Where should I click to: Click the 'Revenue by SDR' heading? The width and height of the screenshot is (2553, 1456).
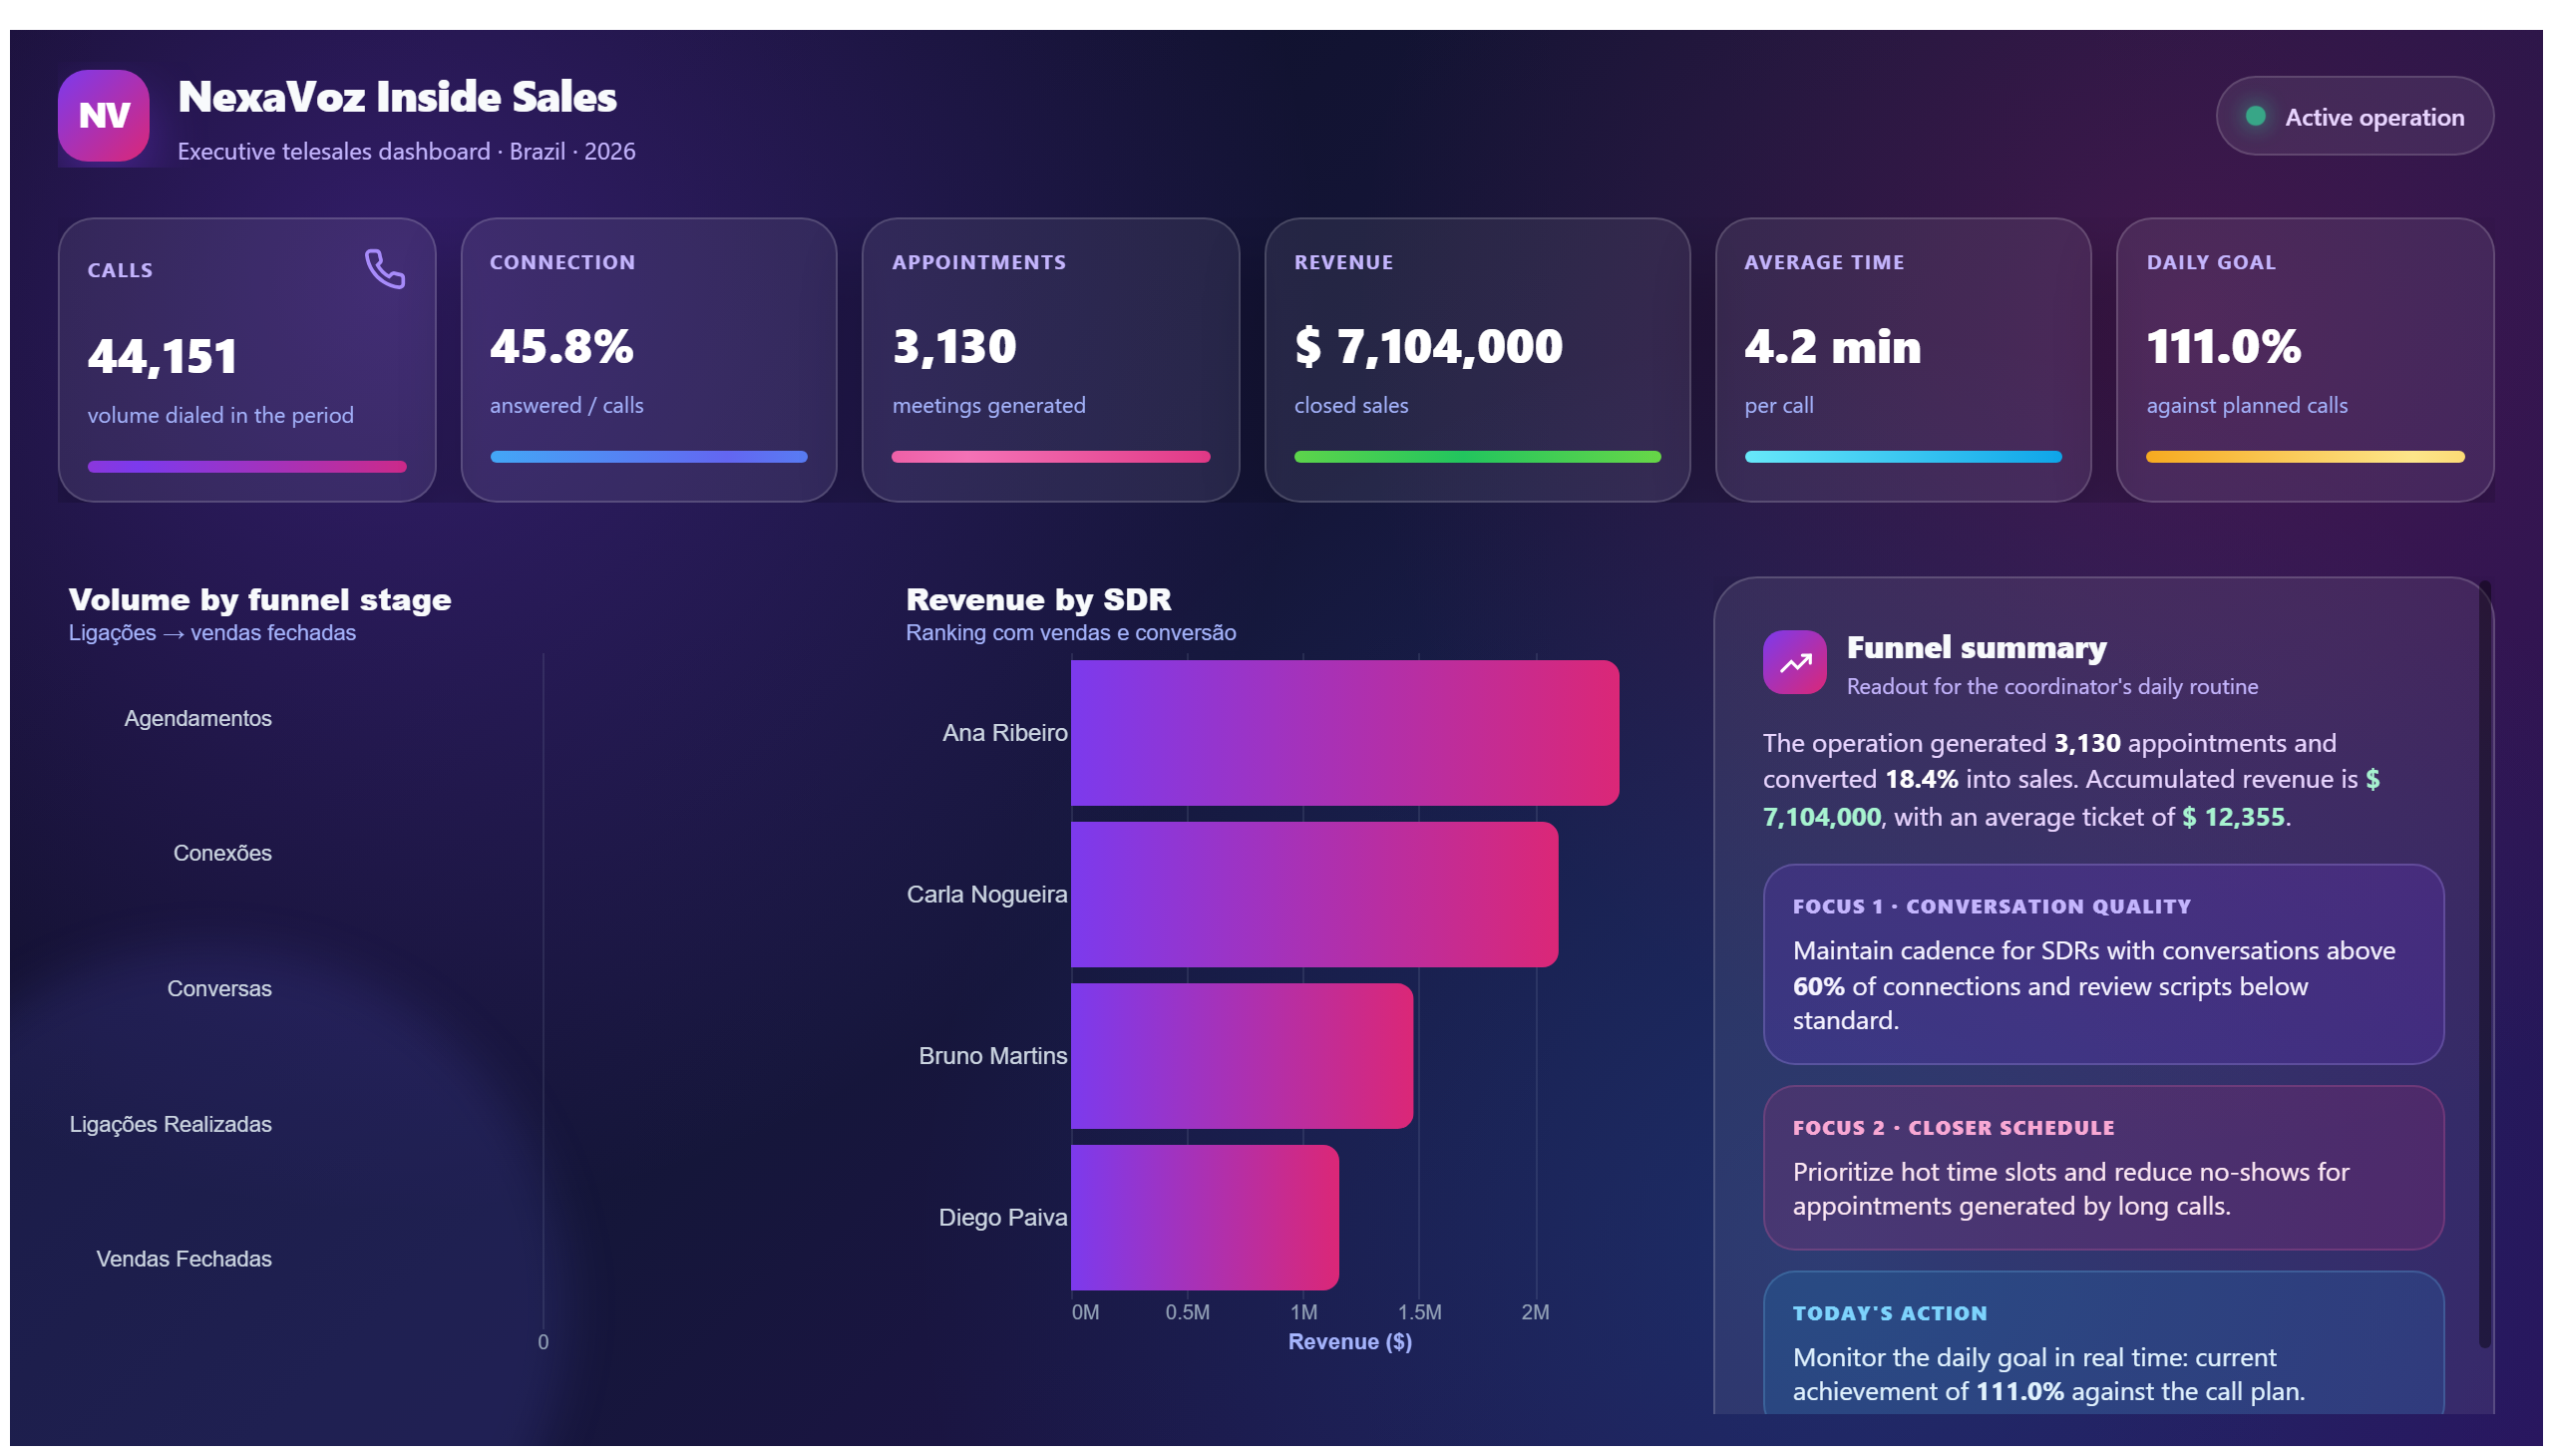pyautogui.click(x=1038, y=599)
